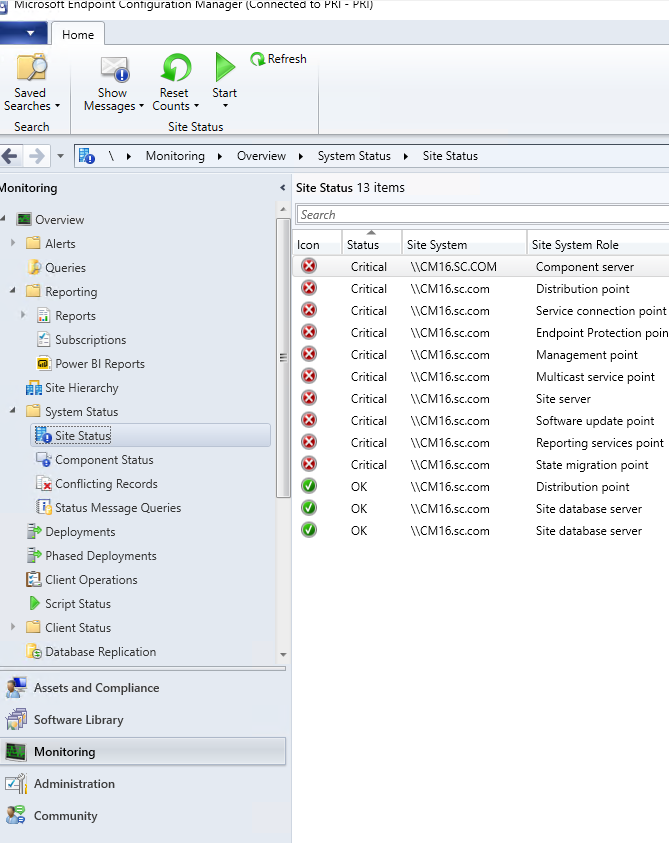The height and width of the screenshot is (843, 669).
Task: Open Database Replication icon
Action: [34, 652]
